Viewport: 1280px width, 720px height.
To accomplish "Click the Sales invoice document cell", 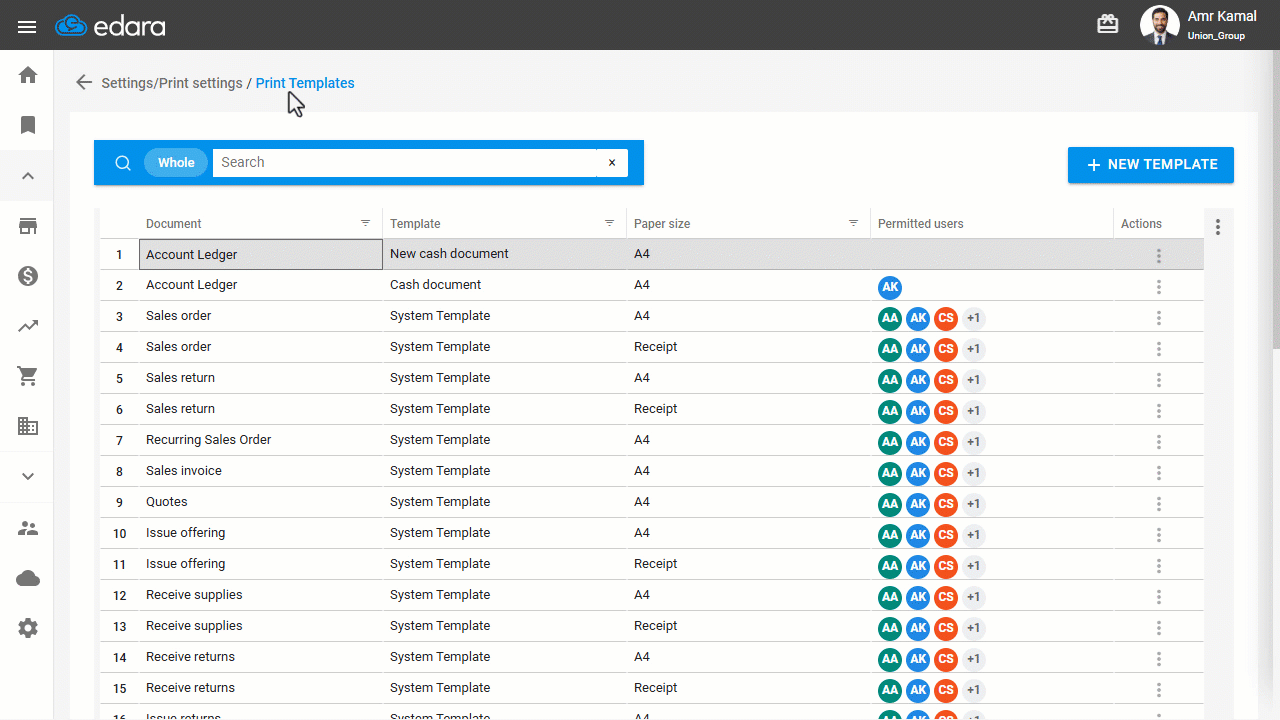I will pos(261,471).
